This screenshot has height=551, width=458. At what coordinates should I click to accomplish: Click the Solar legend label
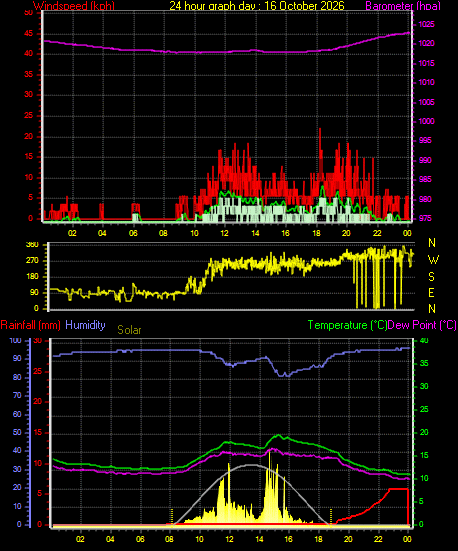tap(129, 330)
